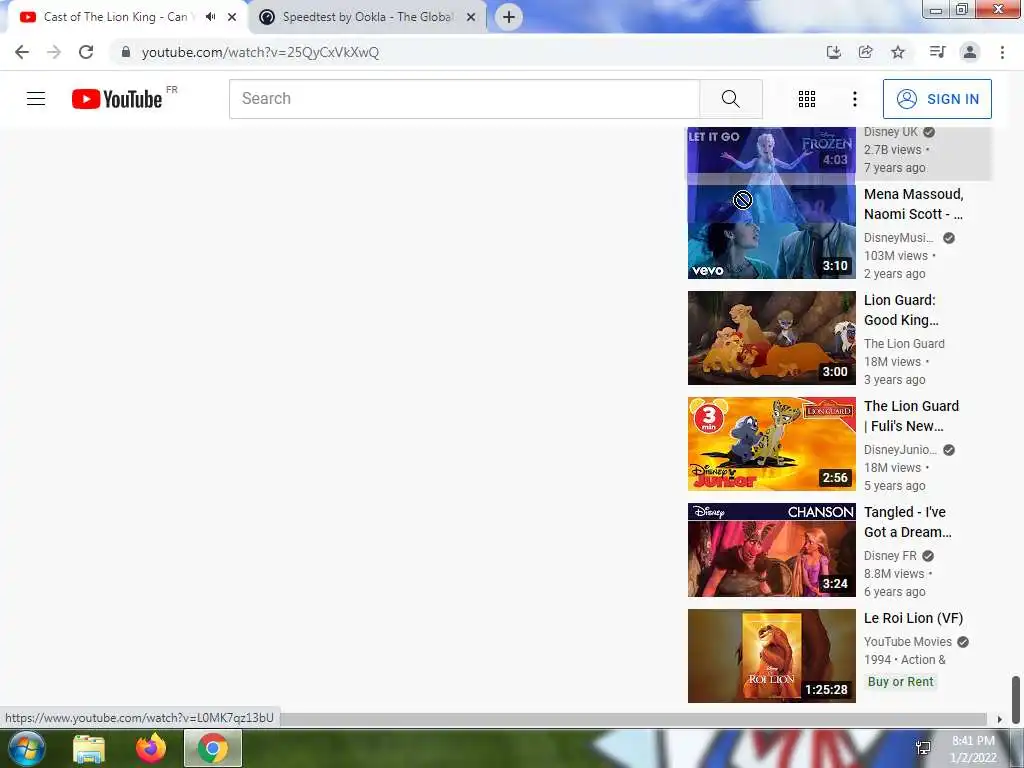Image resolution: width=1024 pixels, height=768 pixels.
Task: Open Windows Explorer from taskbar
Action: (x=89, y=748)
